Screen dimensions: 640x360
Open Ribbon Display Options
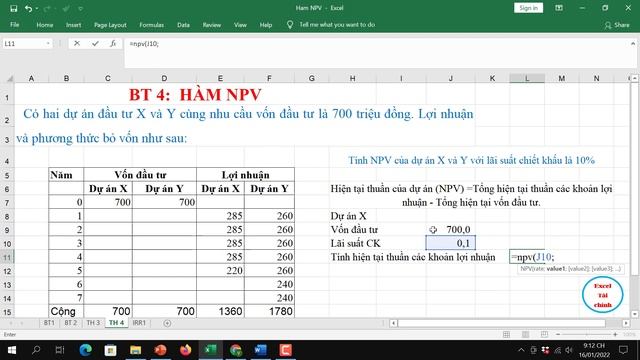tap(559, 8)
